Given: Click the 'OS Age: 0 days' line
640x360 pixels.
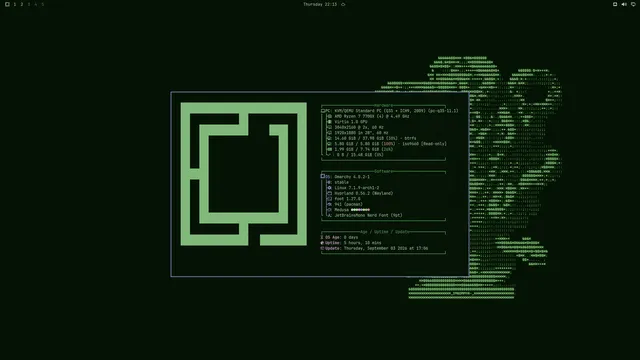Looking at the screenshot, I should [x=339, y=237].
